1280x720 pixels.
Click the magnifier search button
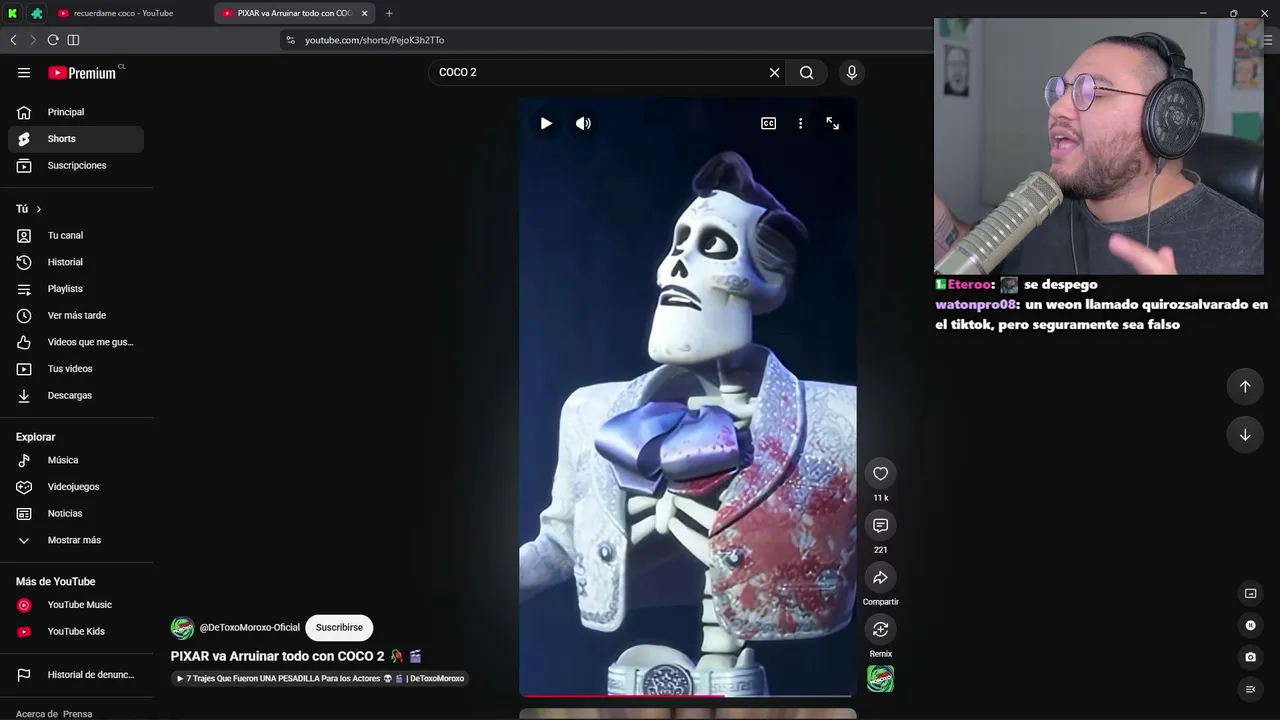tap(807, 72)
